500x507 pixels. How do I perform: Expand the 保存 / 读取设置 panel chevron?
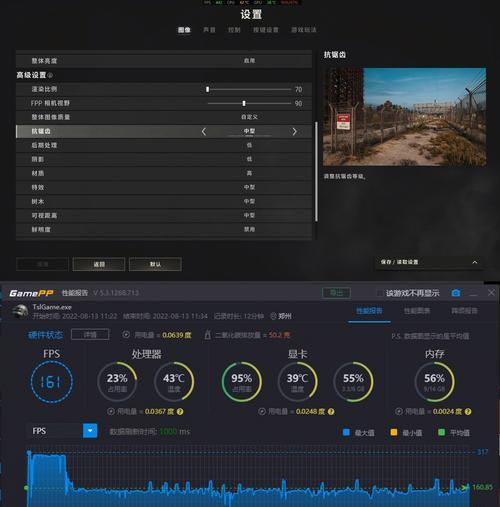(x=475, y=262)
